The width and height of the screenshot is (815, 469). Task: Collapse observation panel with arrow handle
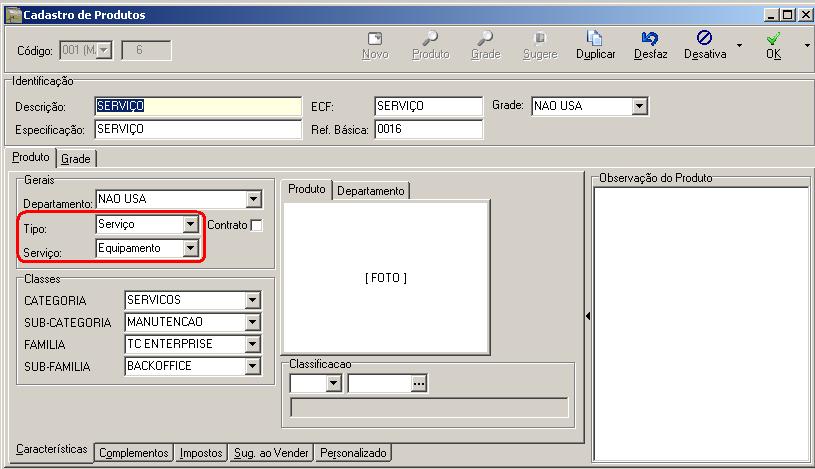pyautogui.click(x=588, y=316)
